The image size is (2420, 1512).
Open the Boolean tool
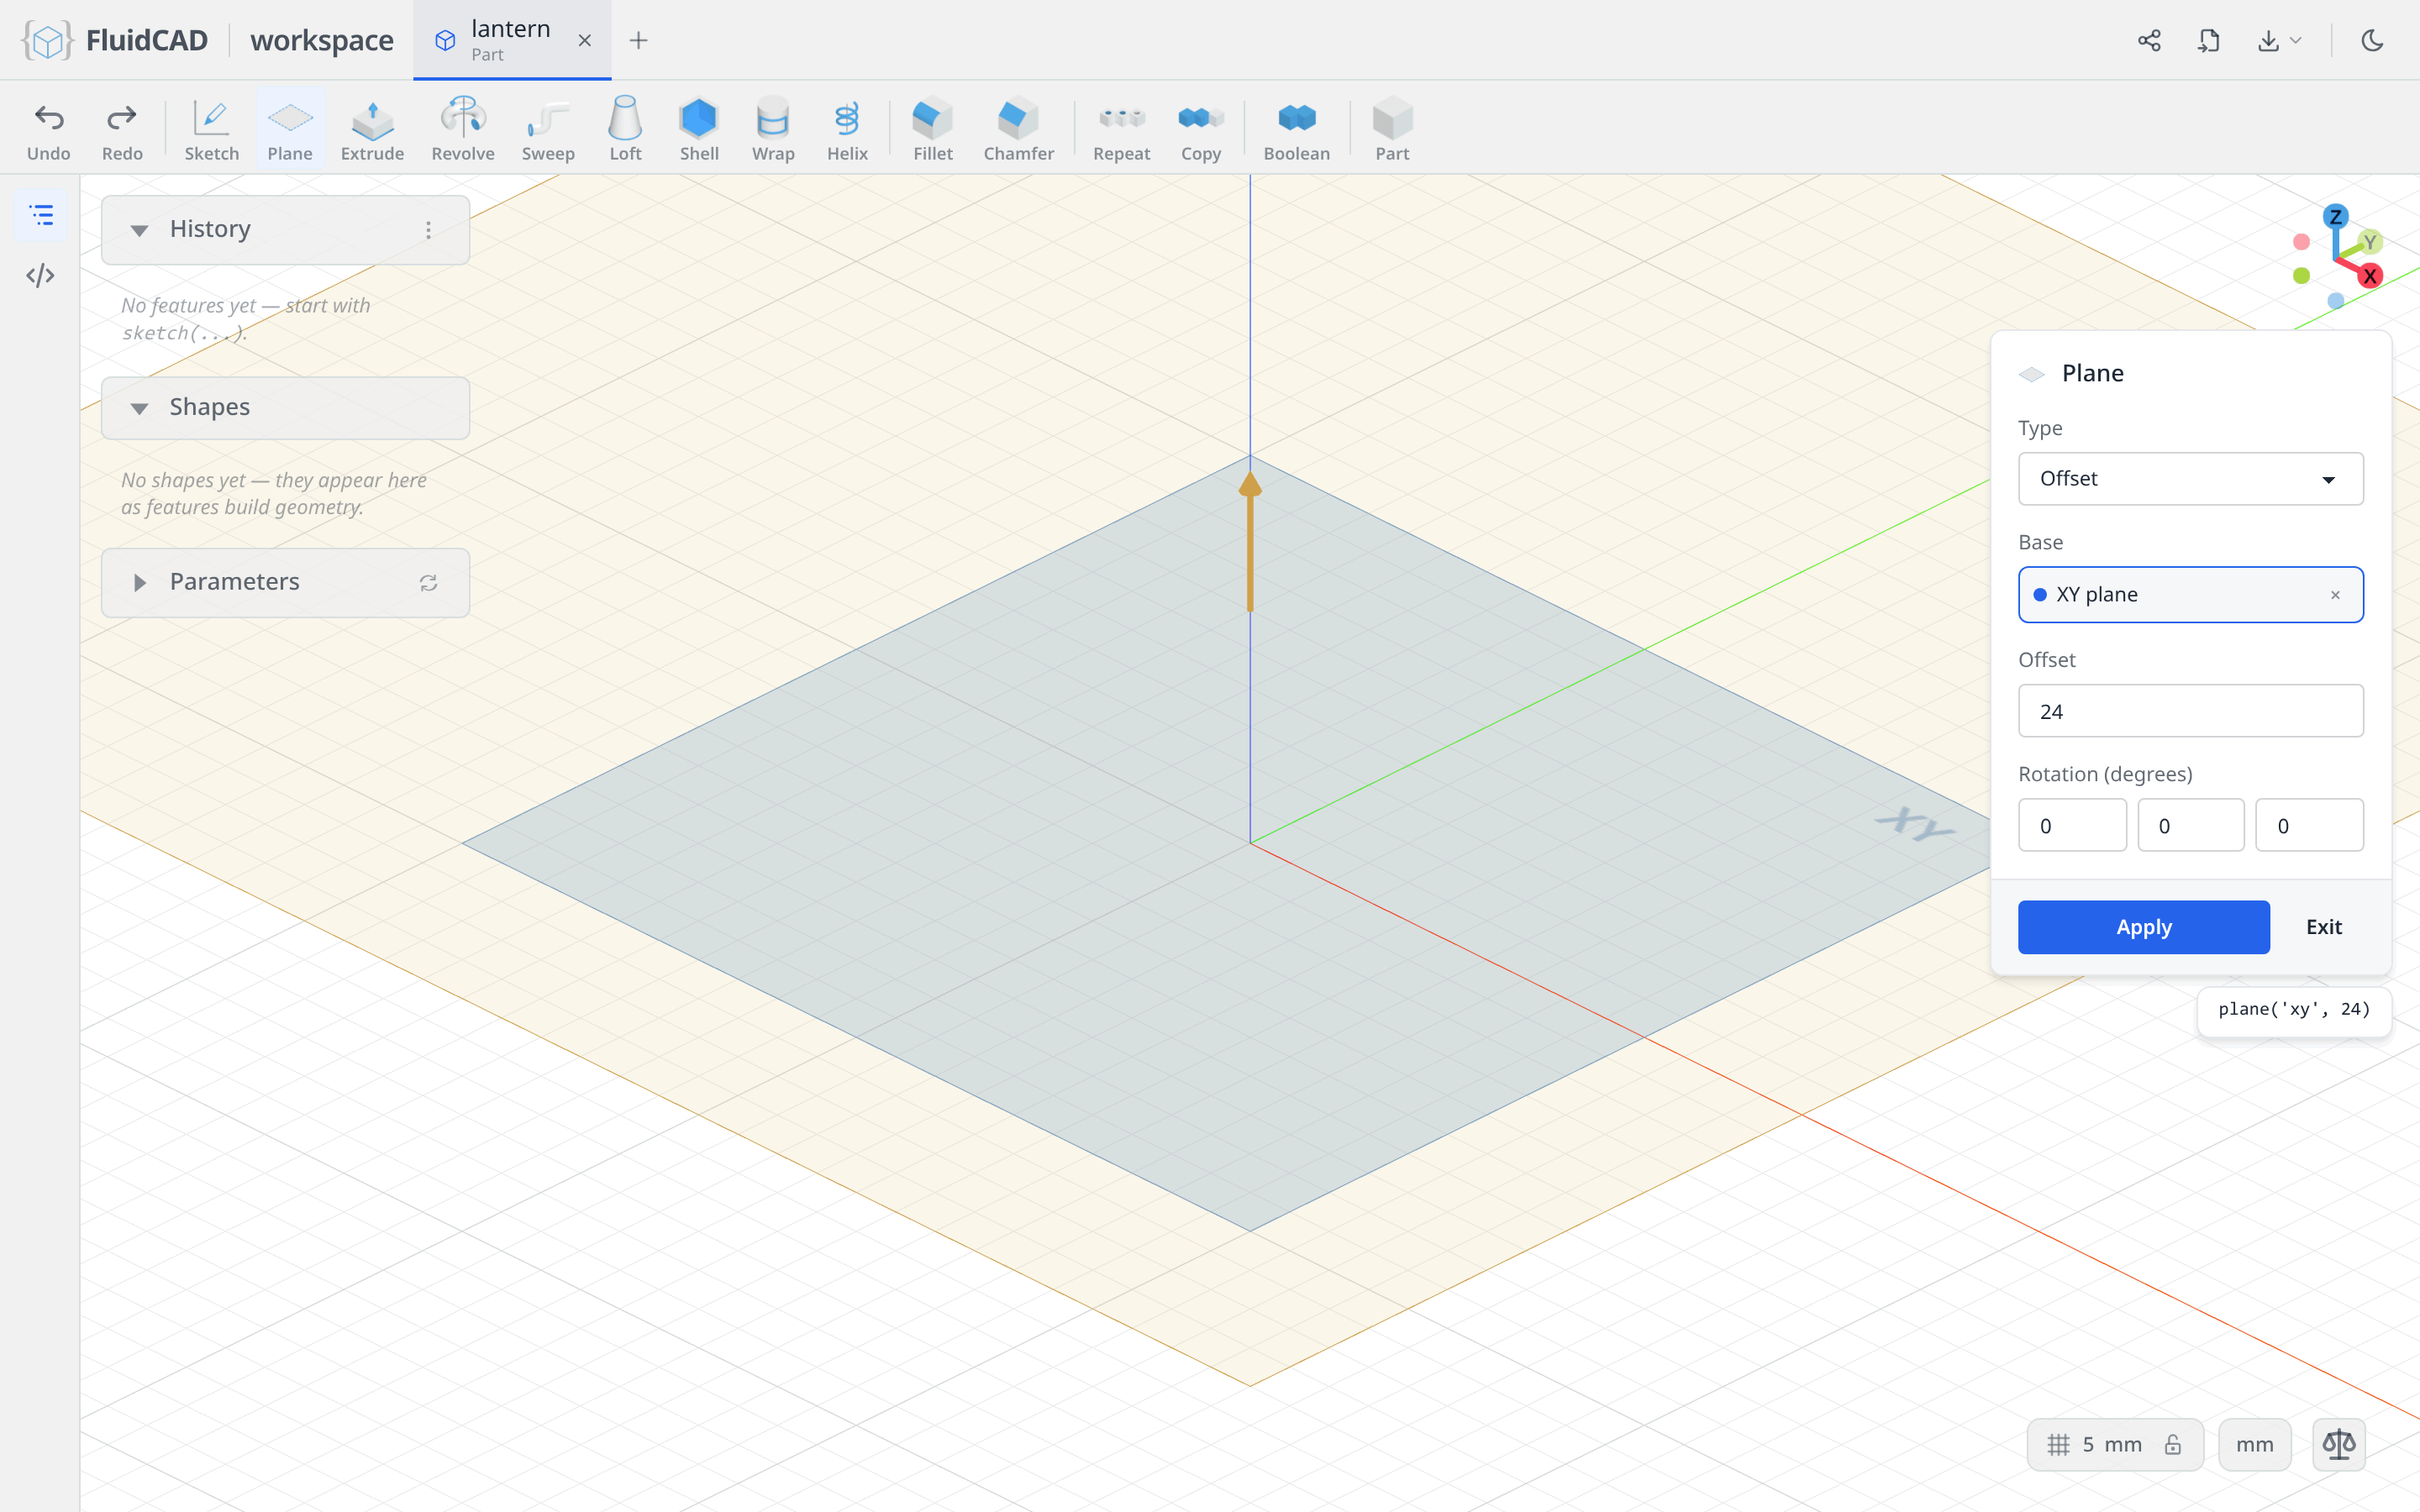pos(1296,129)
